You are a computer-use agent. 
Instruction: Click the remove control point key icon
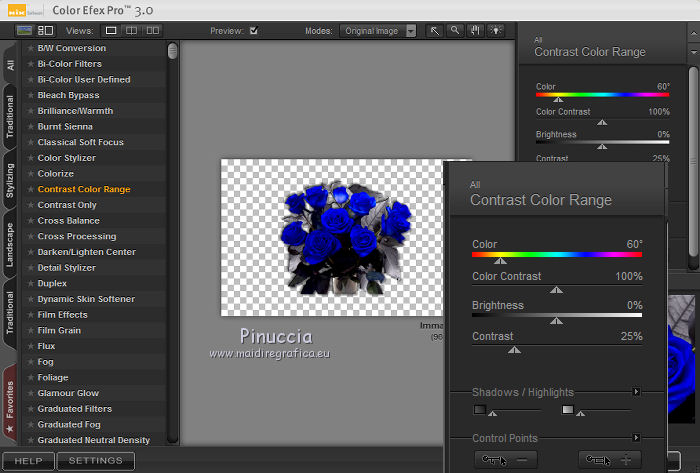click(x=505, y=460)
